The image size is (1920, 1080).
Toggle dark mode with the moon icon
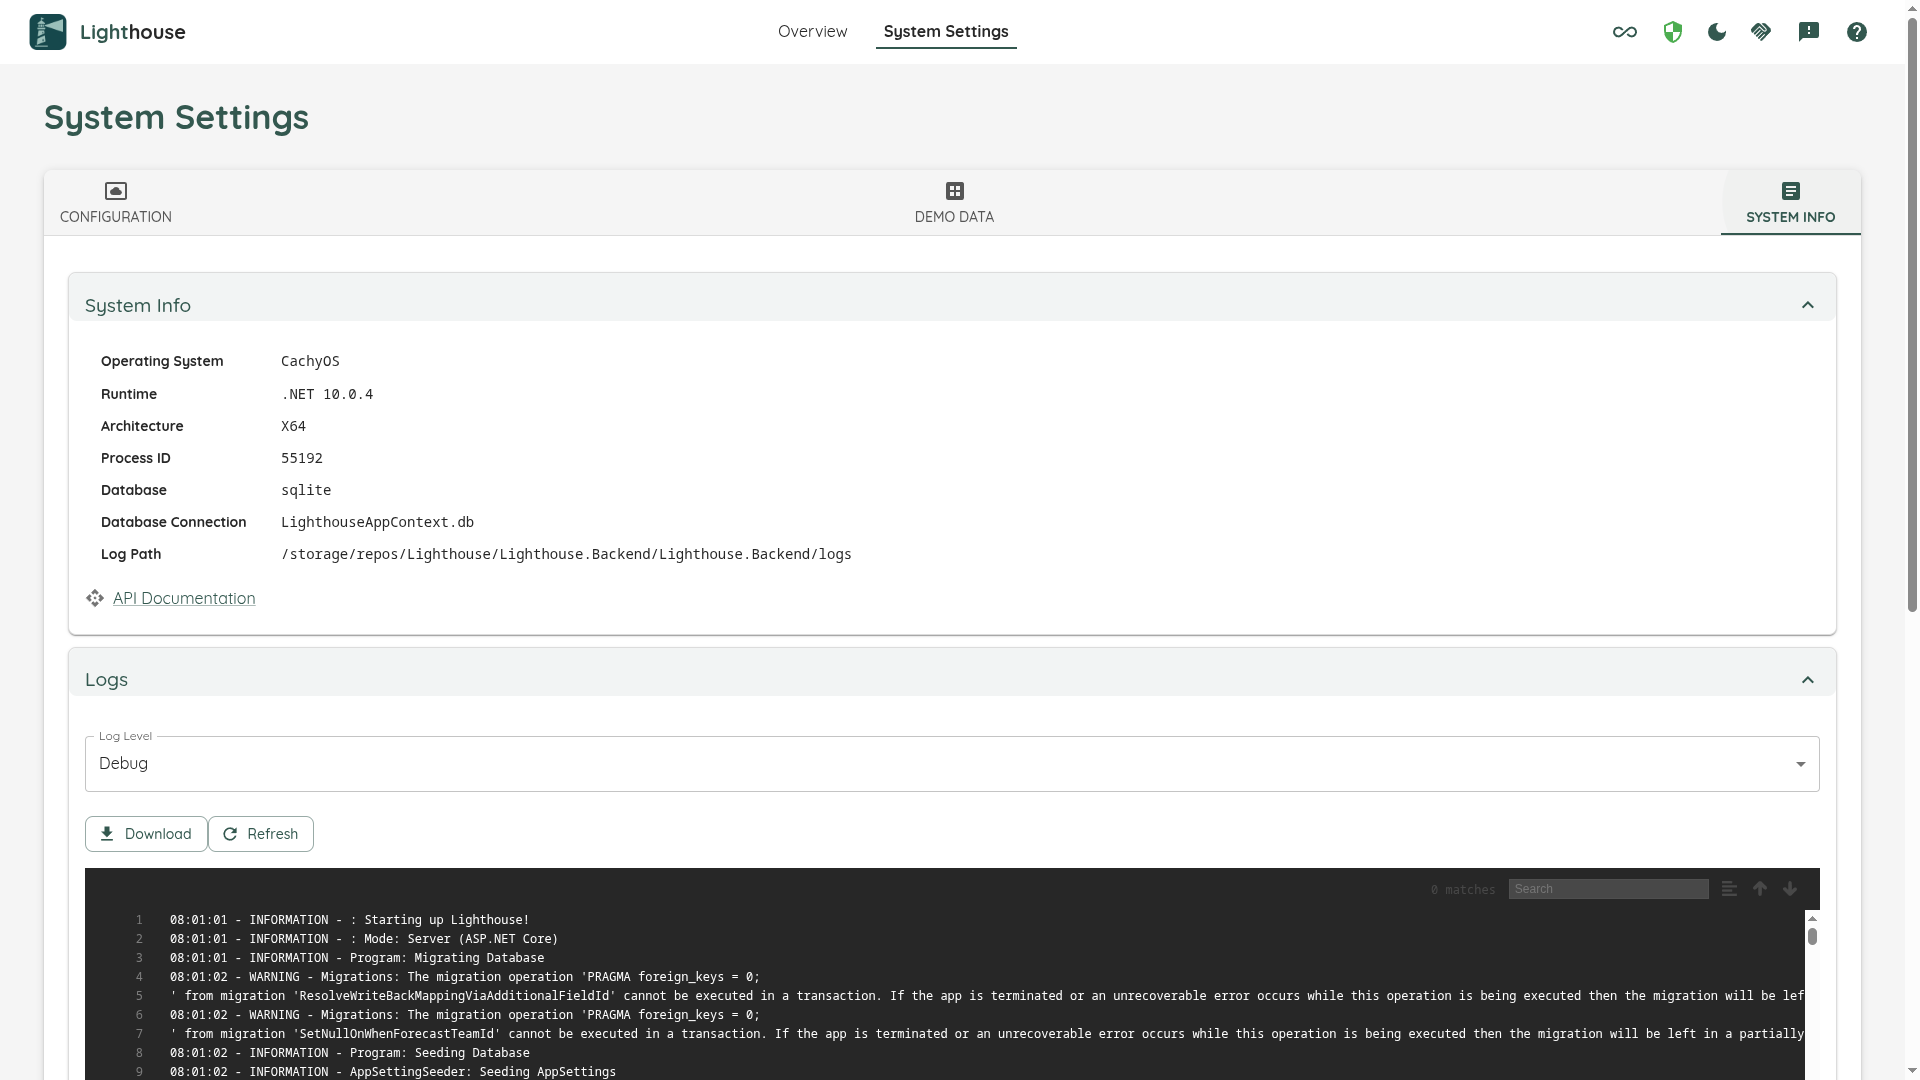click(1717, 32)
